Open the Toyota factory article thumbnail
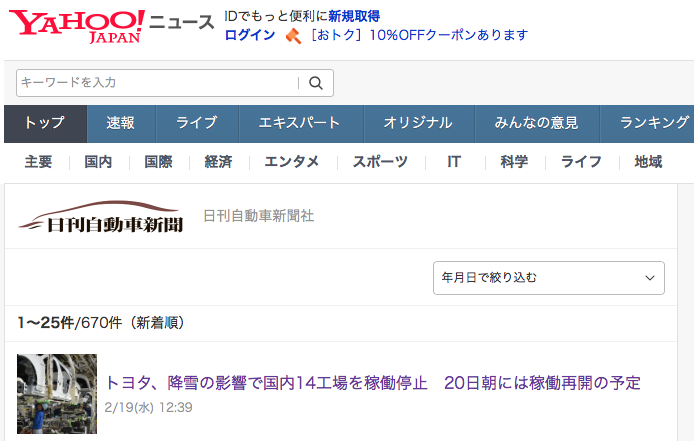The height and width of the screenshot is (441, 694). [57, 393]
